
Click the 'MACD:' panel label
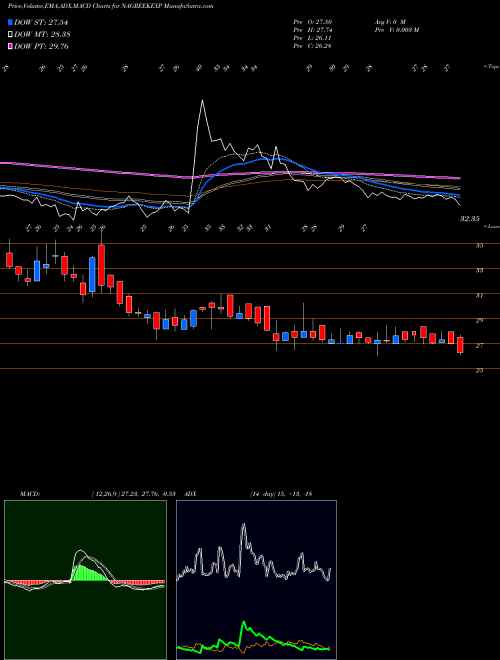click(29, 494)
